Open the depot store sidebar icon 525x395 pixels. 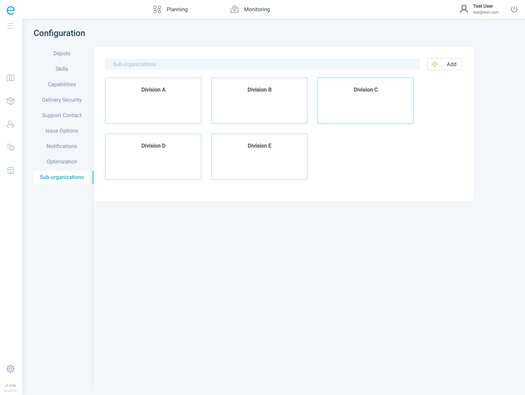[11, 170]
